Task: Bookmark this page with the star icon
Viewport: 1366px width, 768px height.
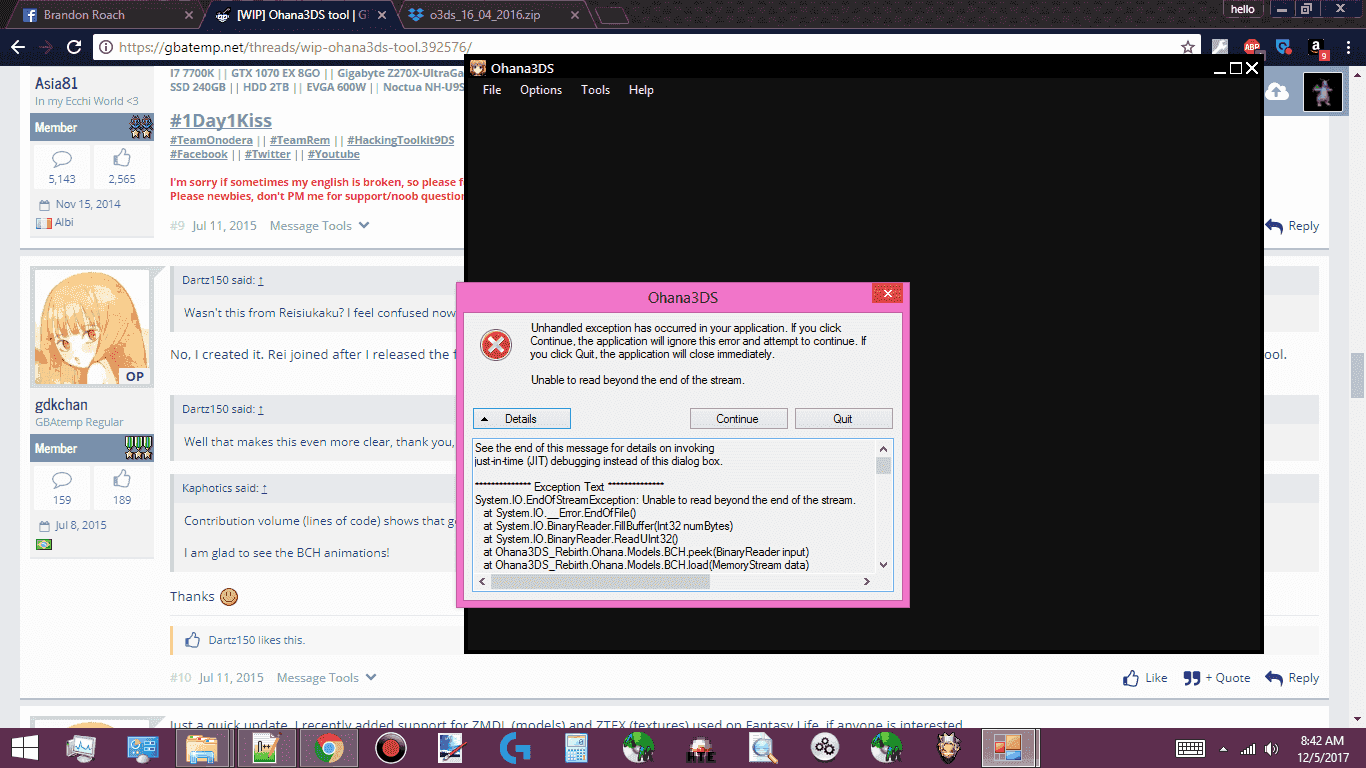Action: [1187, 47]
